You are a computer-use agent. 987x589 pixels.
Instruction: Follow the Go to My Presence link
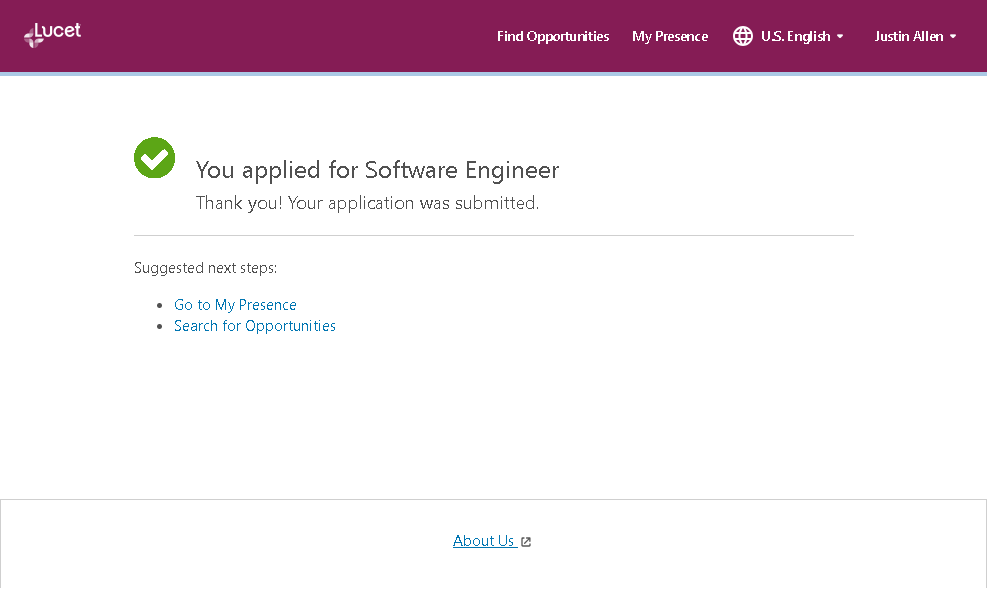click(x=235, y=305)
